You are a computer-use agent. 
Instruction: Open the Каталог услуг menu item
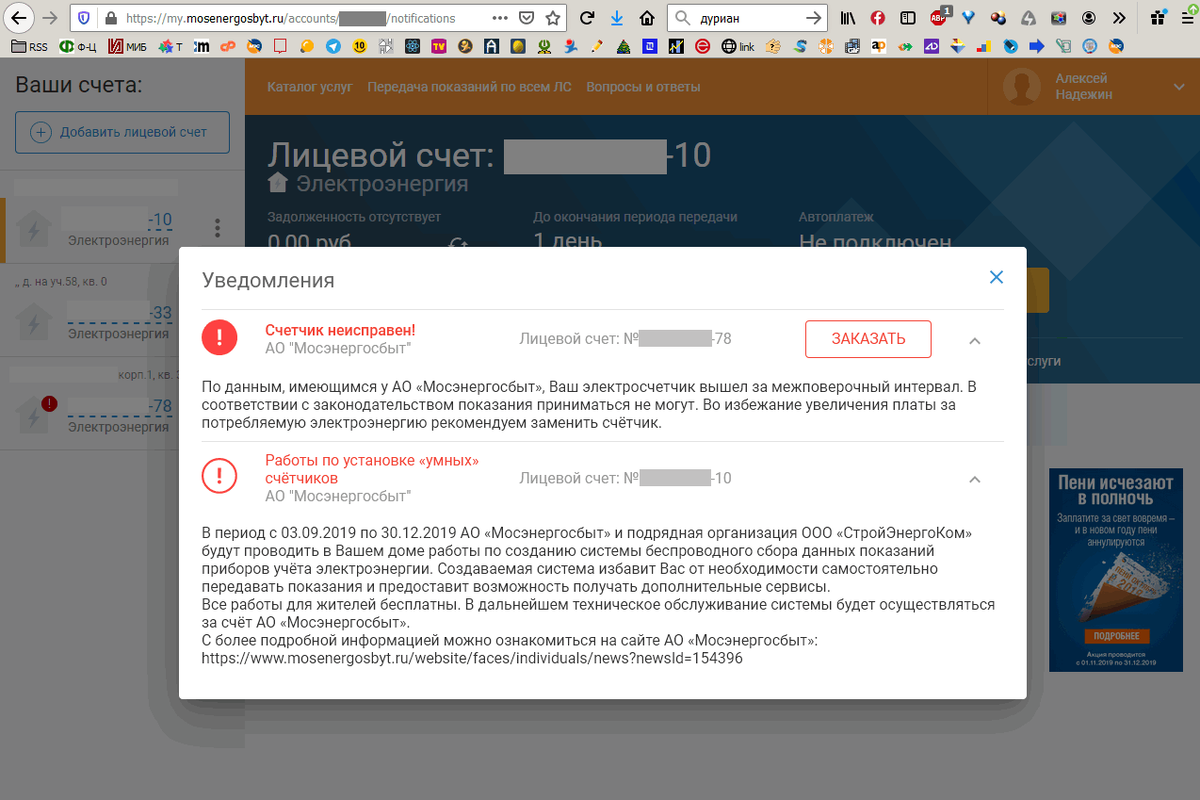coord(310,87)
